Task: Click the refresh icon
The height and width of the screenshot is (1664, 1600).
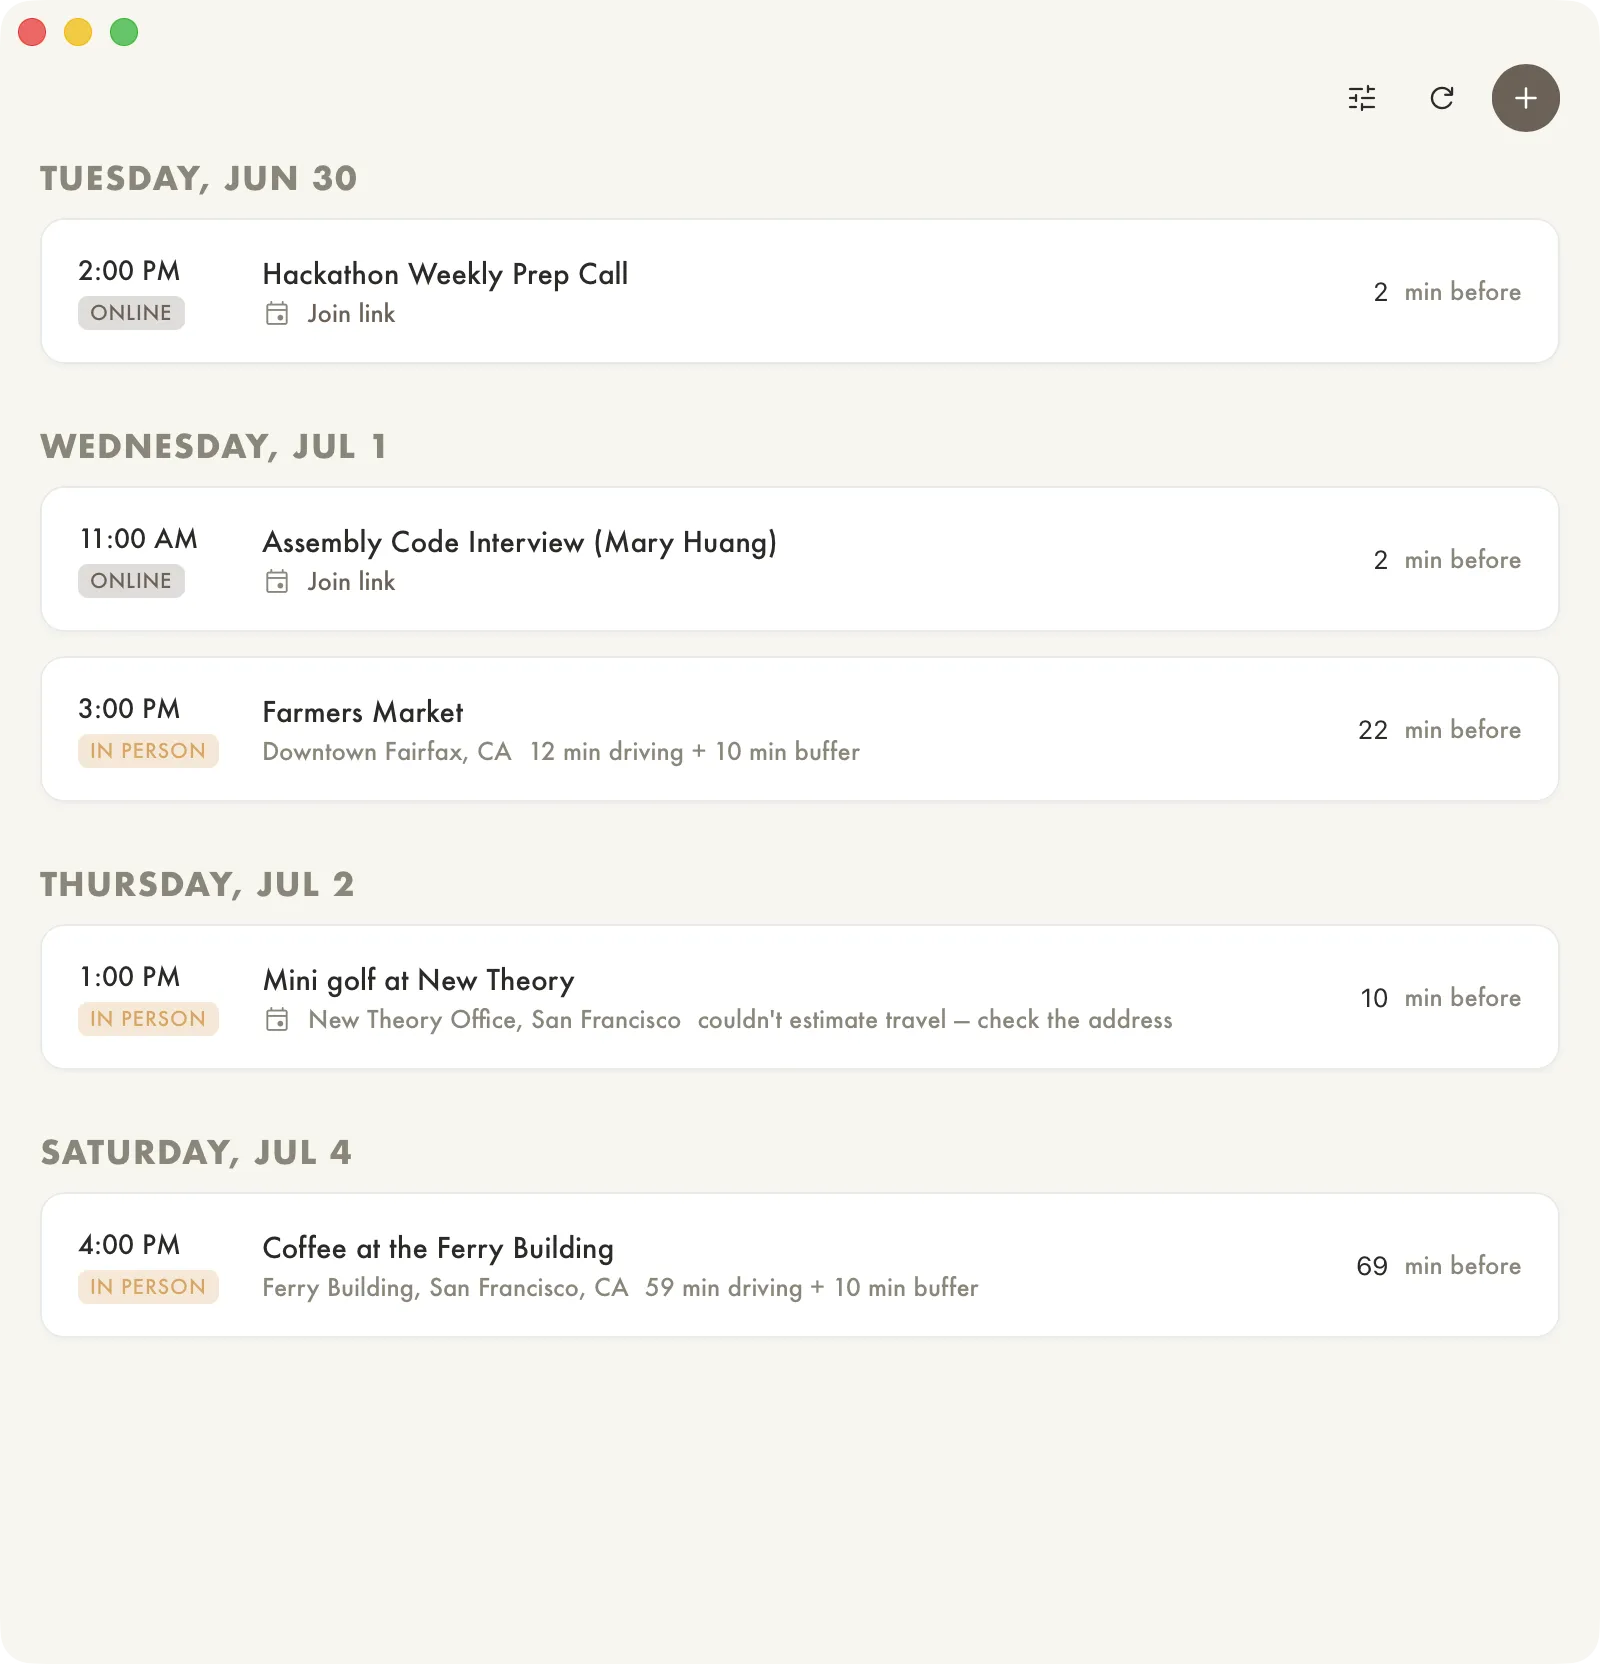Action: coord(1442,98)
